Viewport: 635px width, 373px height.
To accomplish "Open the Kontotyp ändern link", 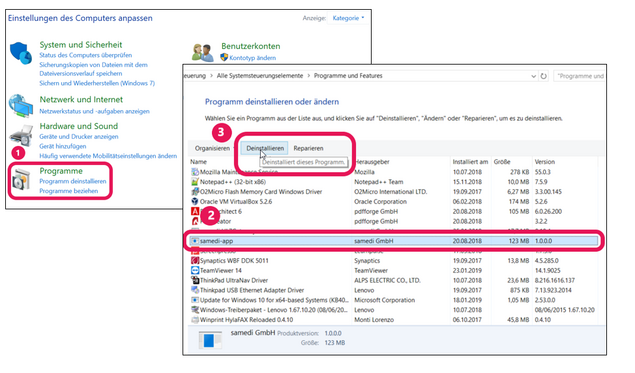I will pyautogui.click(x=252, y=58).
